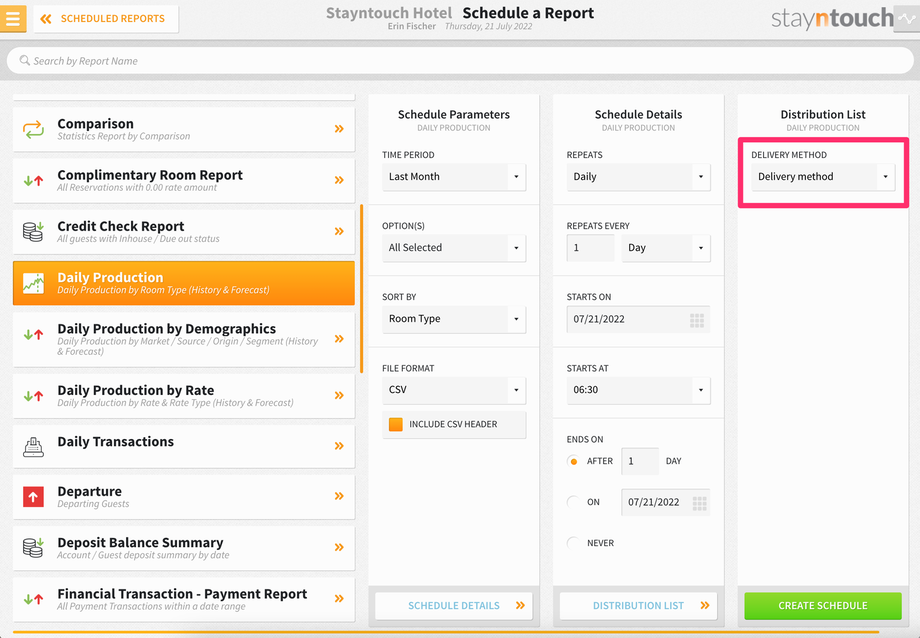Open Time Period dropdown Last Month

pyautogui.click(x=454, y=177)
